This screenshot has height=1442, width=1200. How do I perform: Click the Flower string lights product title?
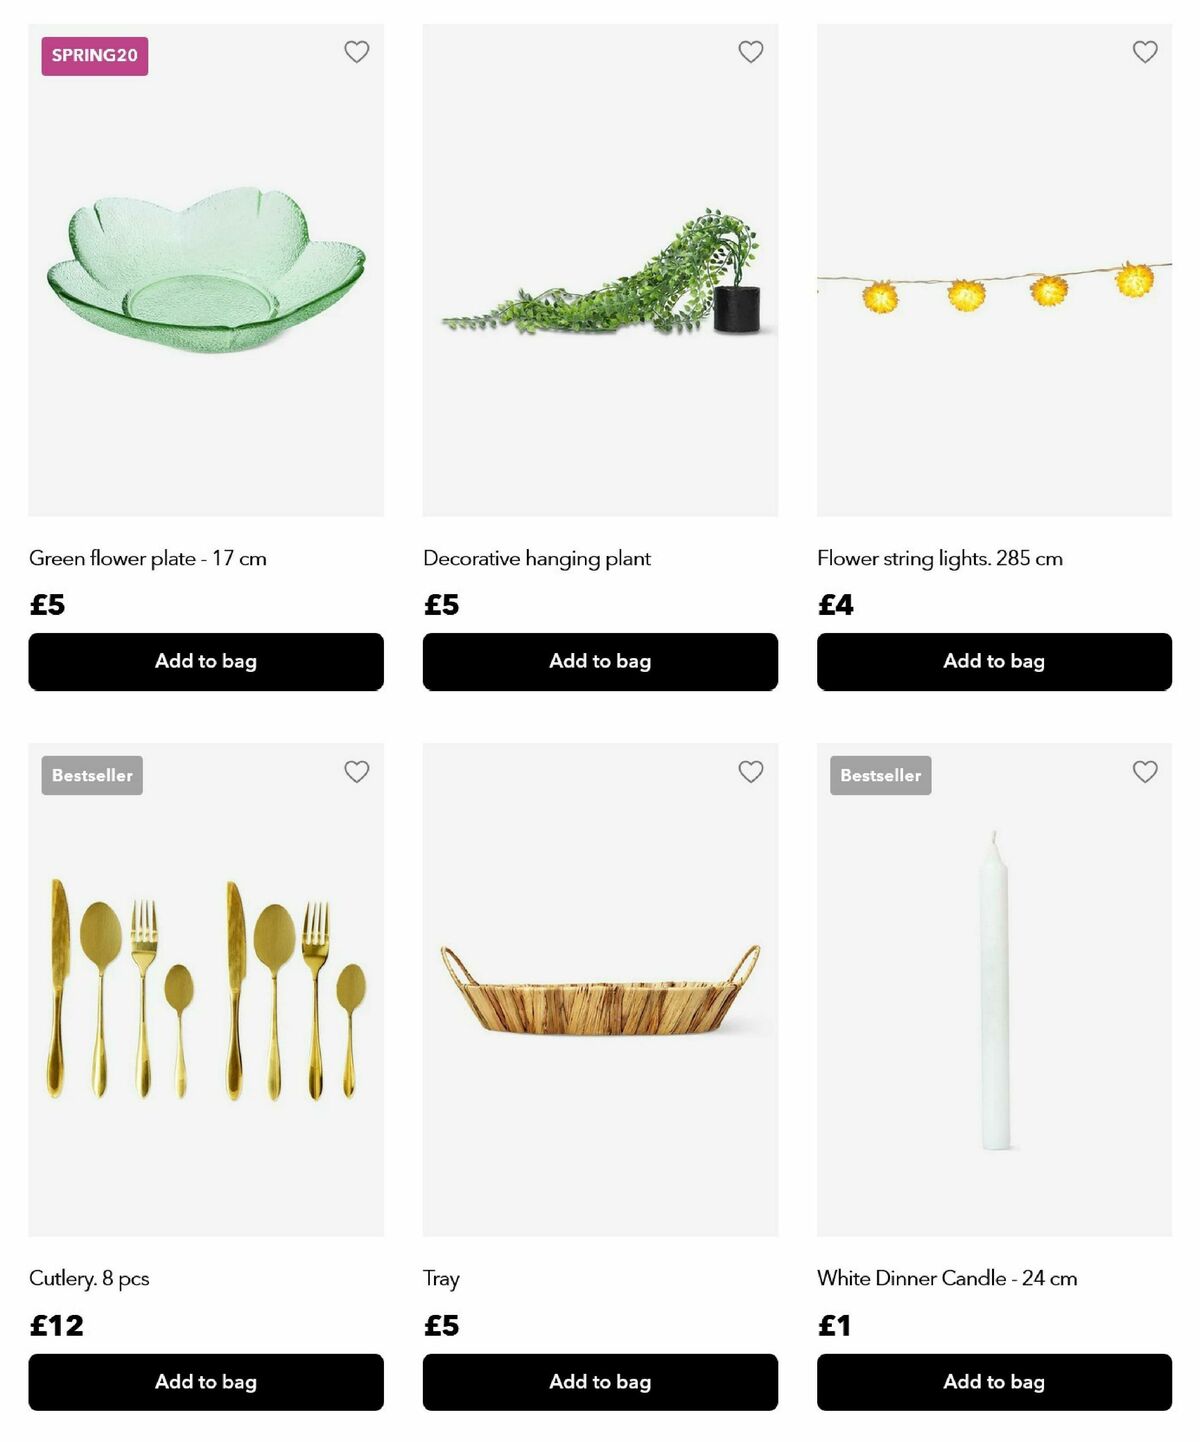point(940,558)
